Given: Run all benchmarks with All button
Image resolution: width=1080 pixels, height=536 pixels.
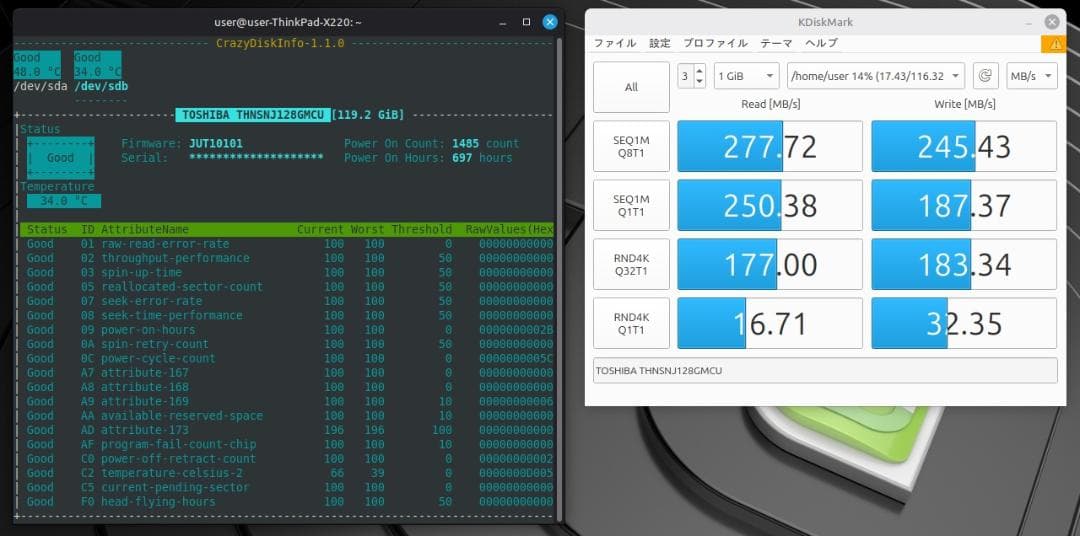Looking at the screenshot, I should click(x=631, y=87).
